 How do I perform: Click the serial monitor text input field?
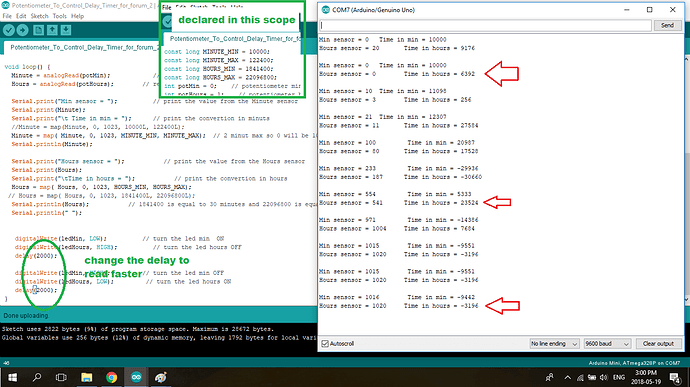point(485,26)
